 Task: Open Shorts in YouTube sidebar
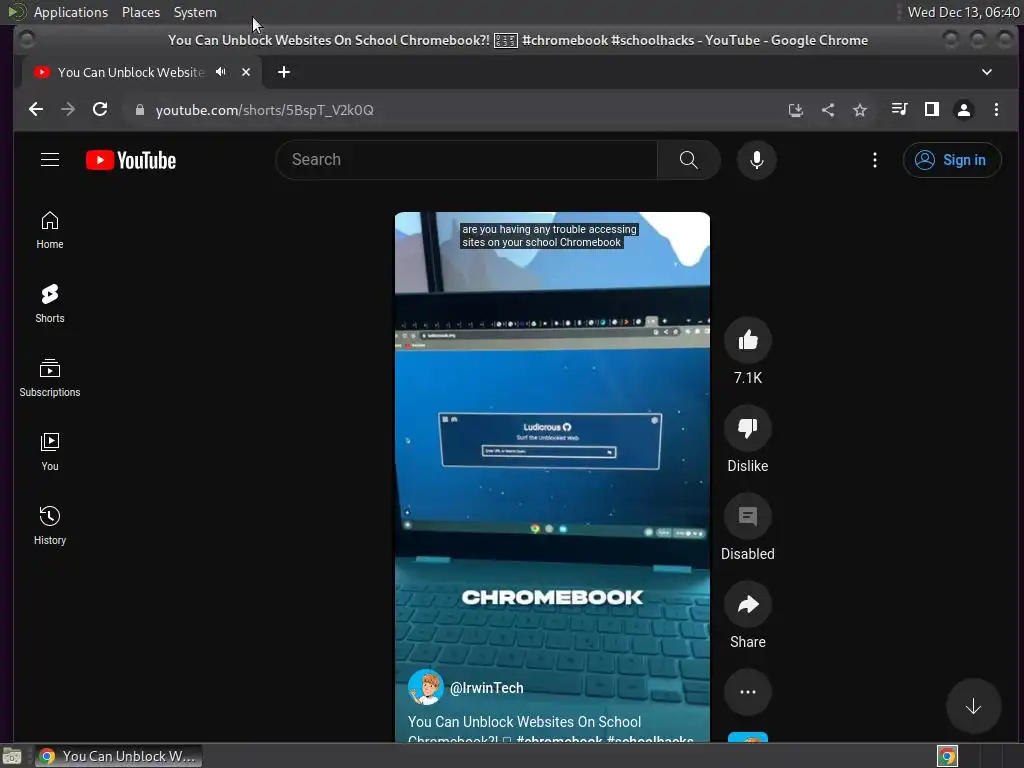(x=50, y=304)
